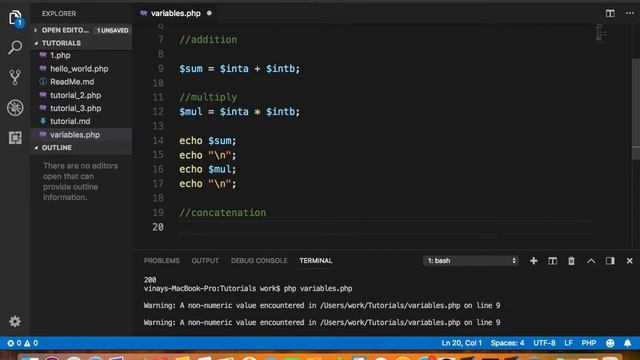Split the editor to the right

coord(610,13)
